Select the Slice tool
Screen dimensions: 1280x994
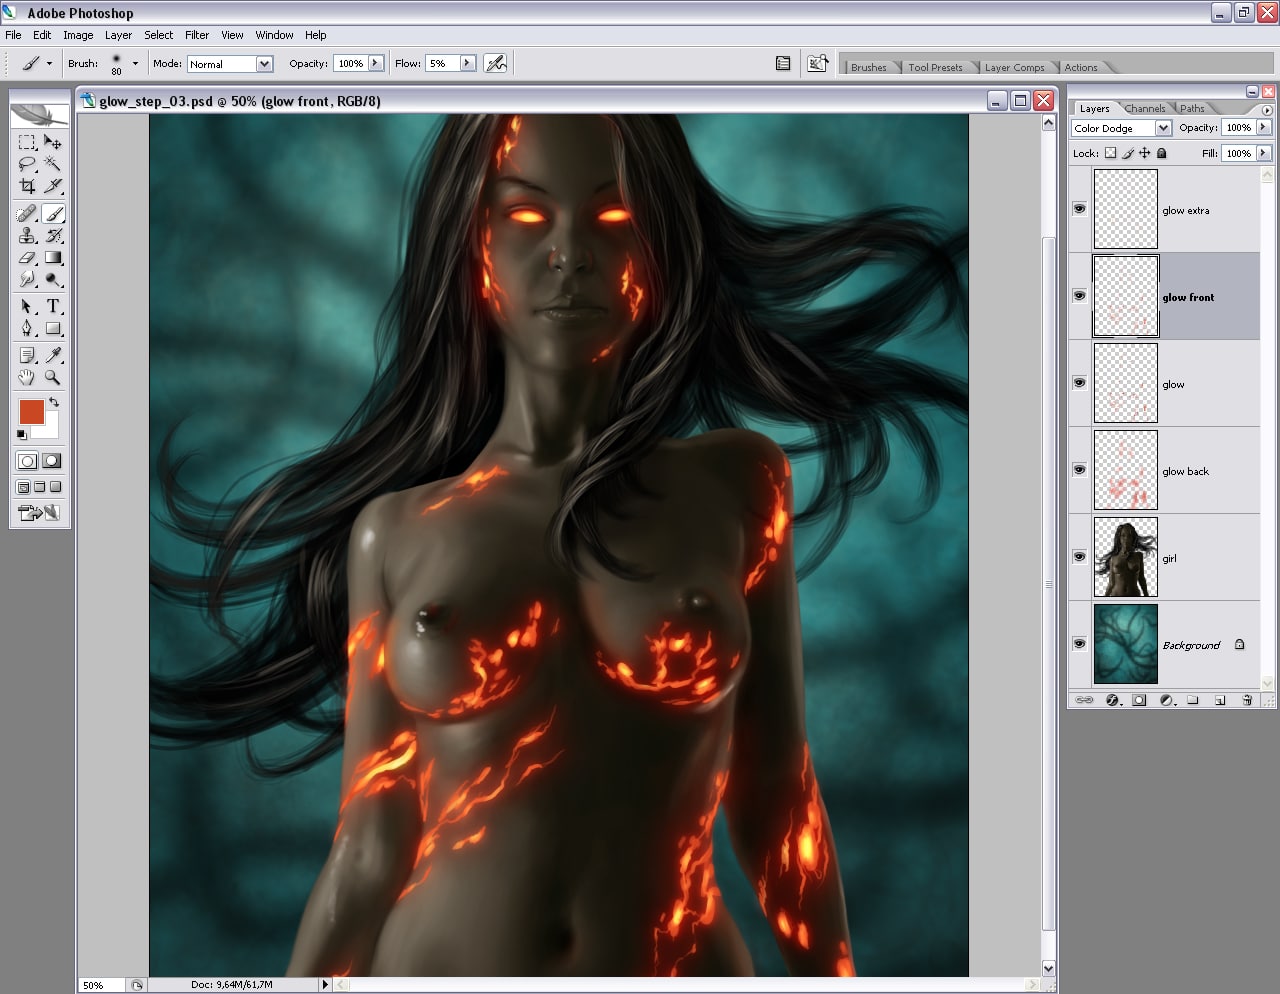point(53,186)
